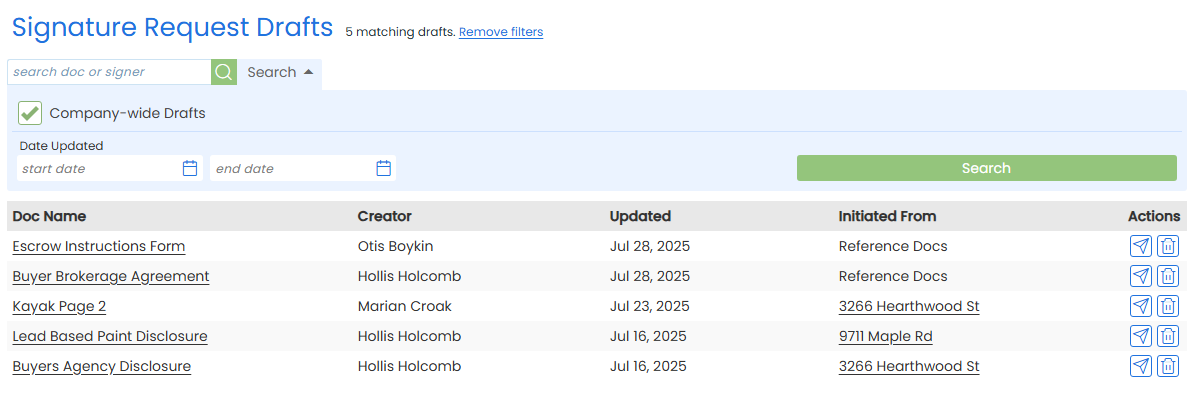Open the Kayak Page 2 document
The image size is (1192, 404).
[59, 306]
